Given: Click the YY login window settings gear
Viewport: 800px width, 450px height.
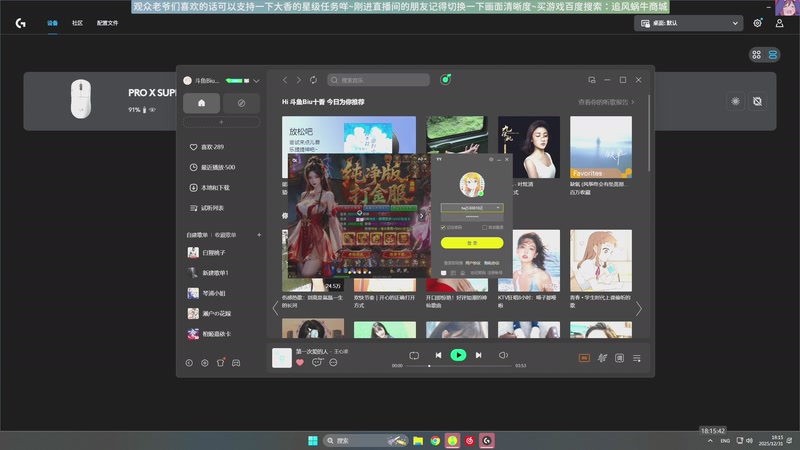Looking at the screenshot, I should [x=491, y=160].
